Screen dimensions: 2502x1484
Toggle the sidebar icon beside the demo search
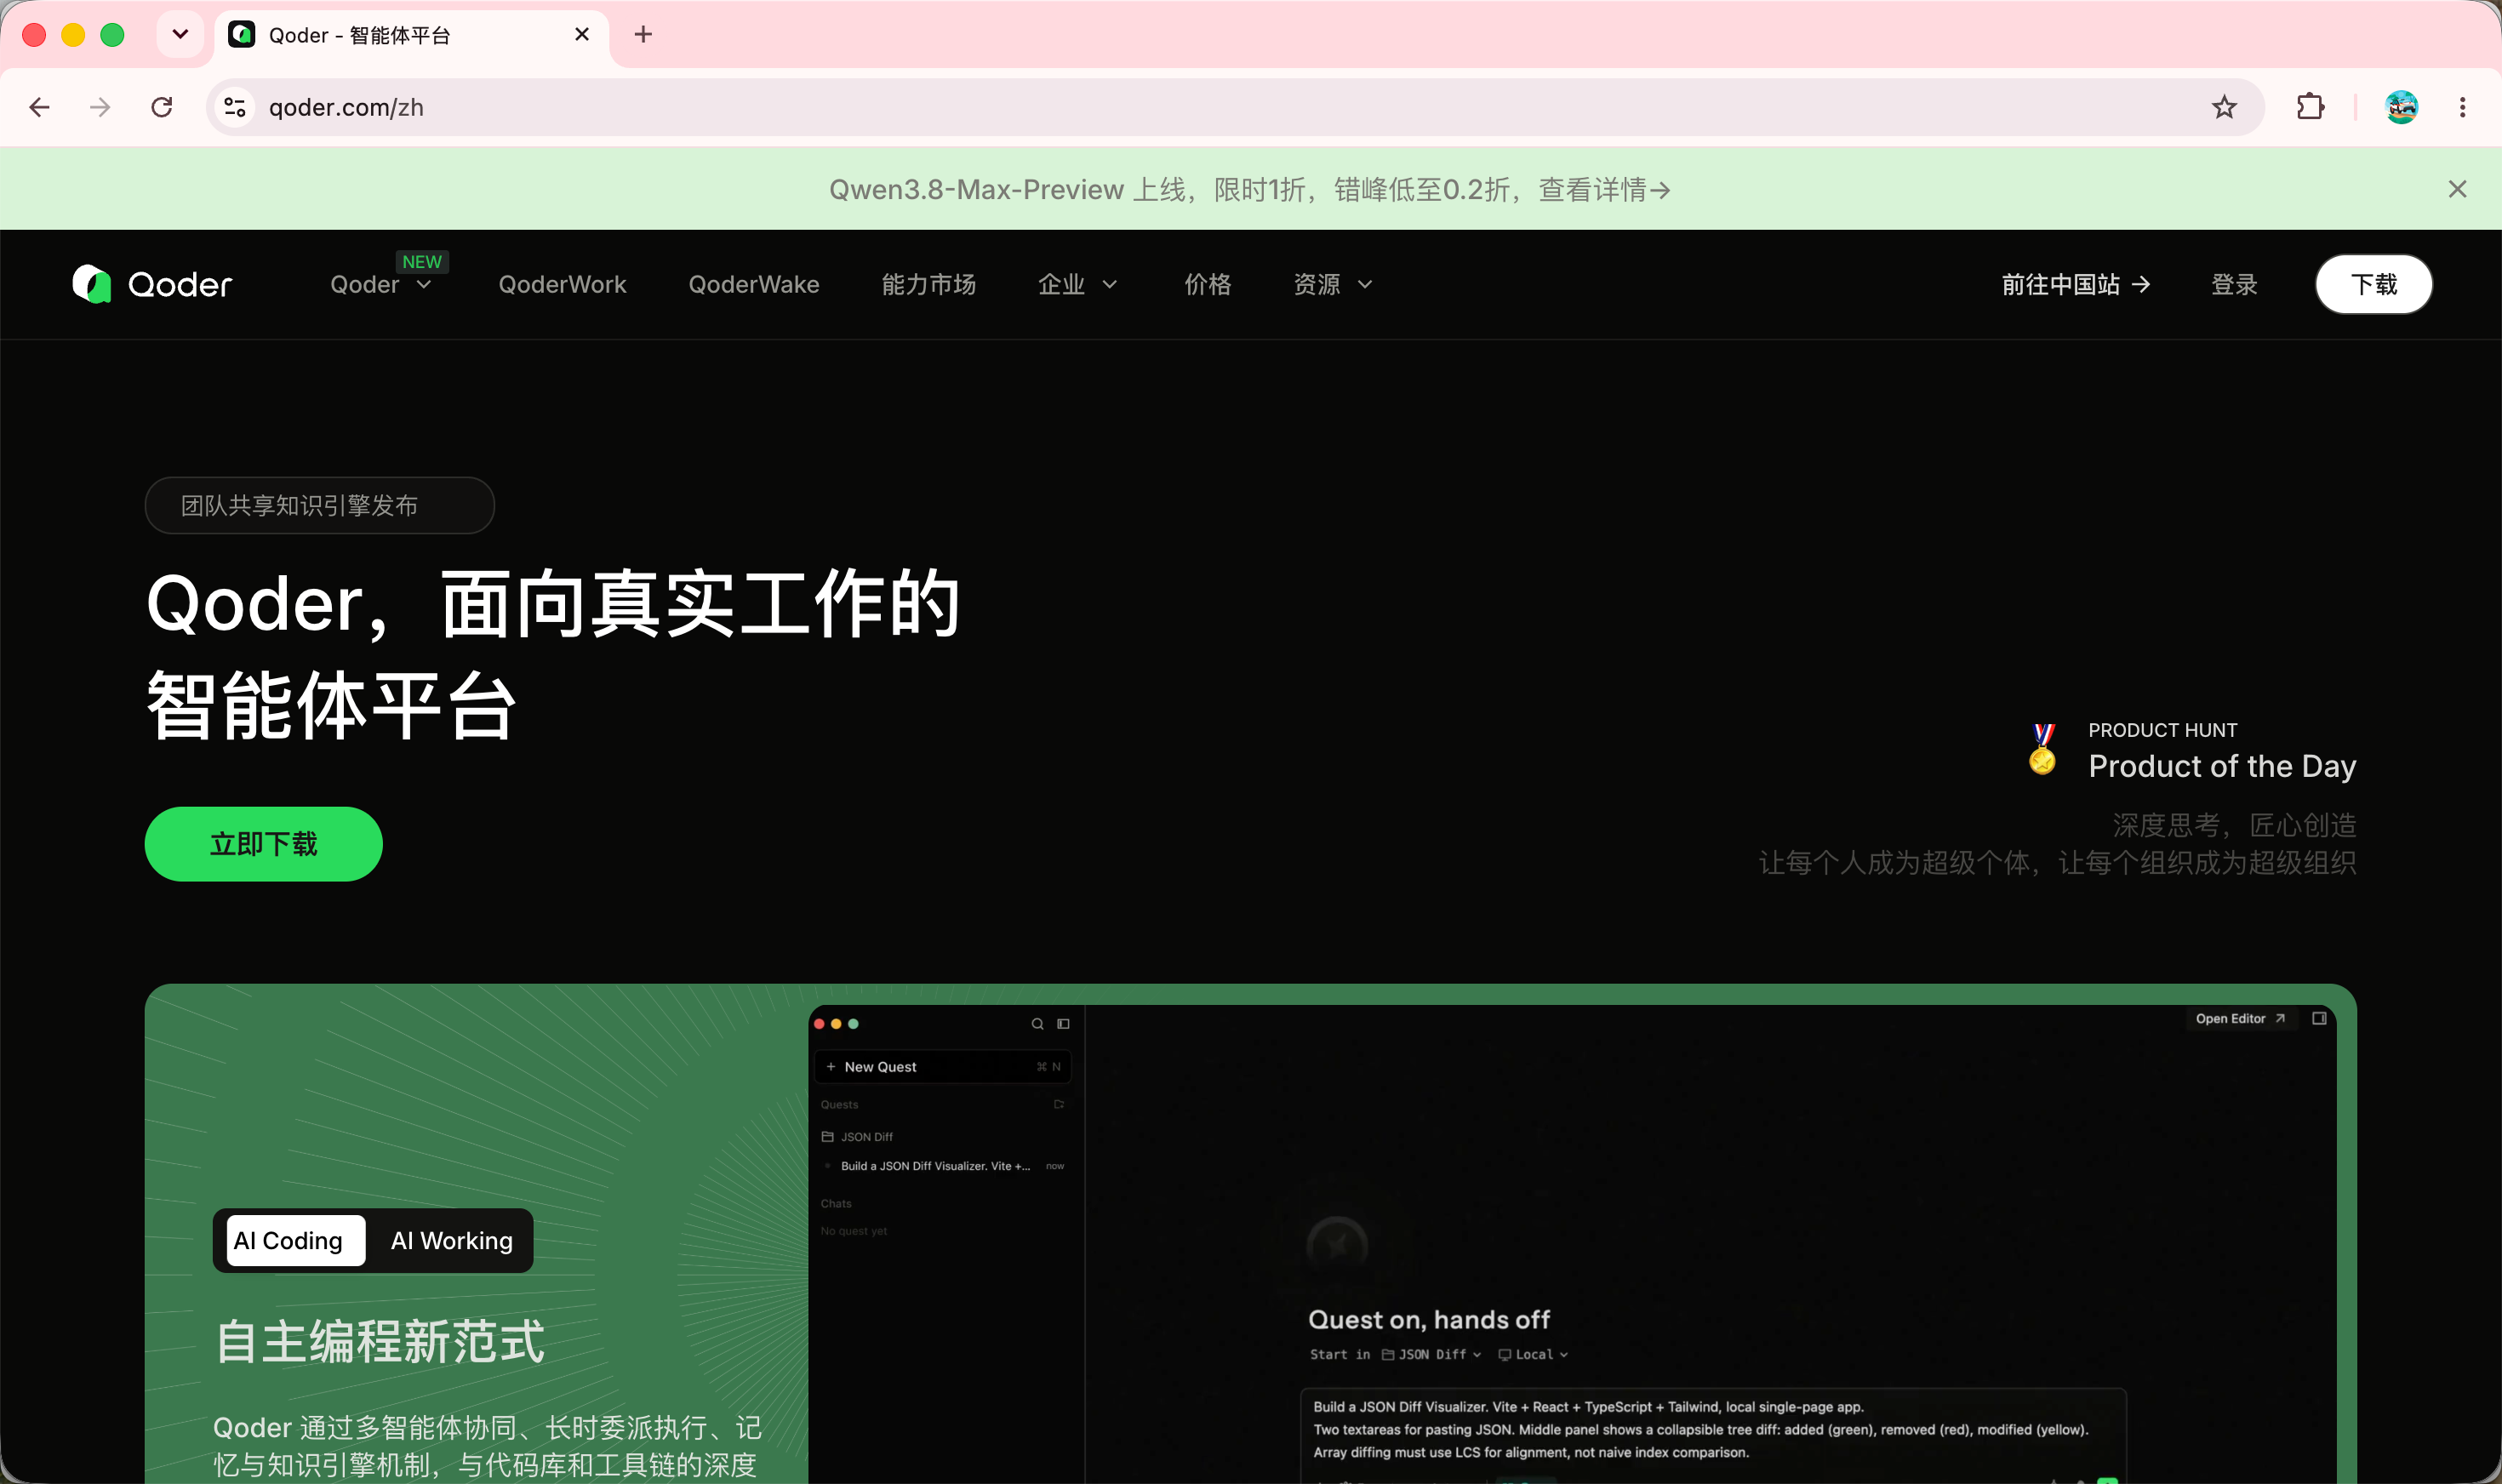click(1063, 1024)
